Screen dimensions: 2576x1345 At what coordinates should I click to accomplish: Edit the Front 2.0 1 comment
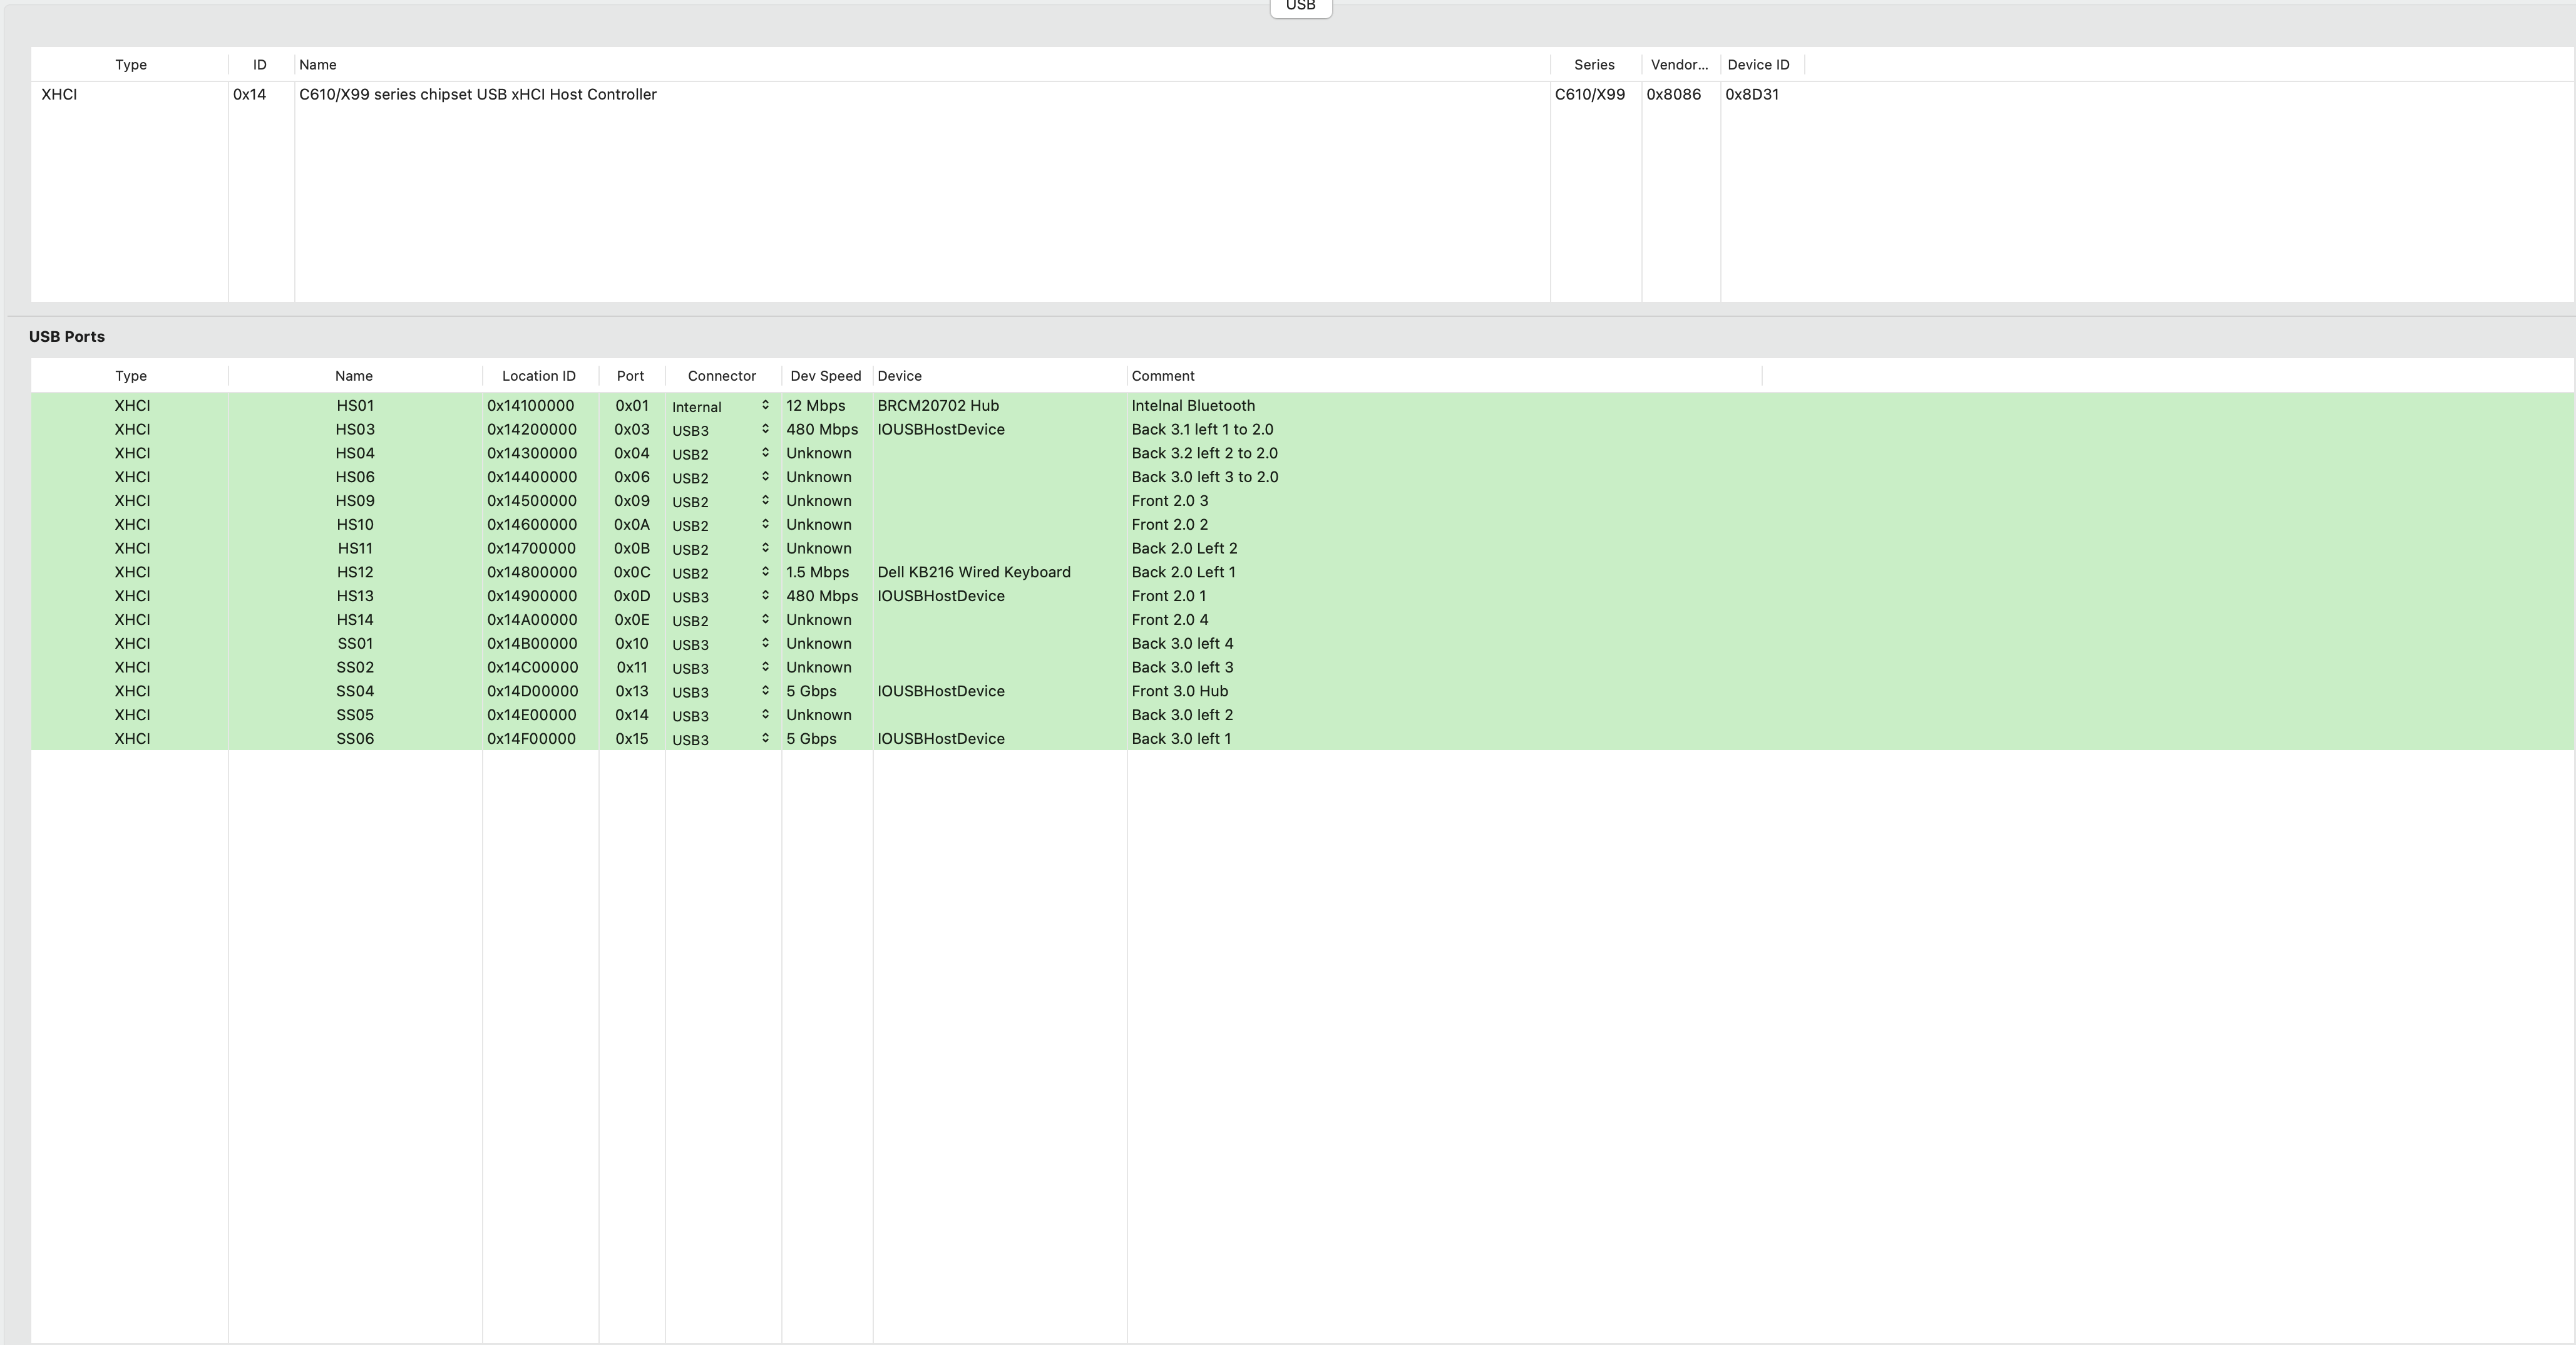point(1169,596)
